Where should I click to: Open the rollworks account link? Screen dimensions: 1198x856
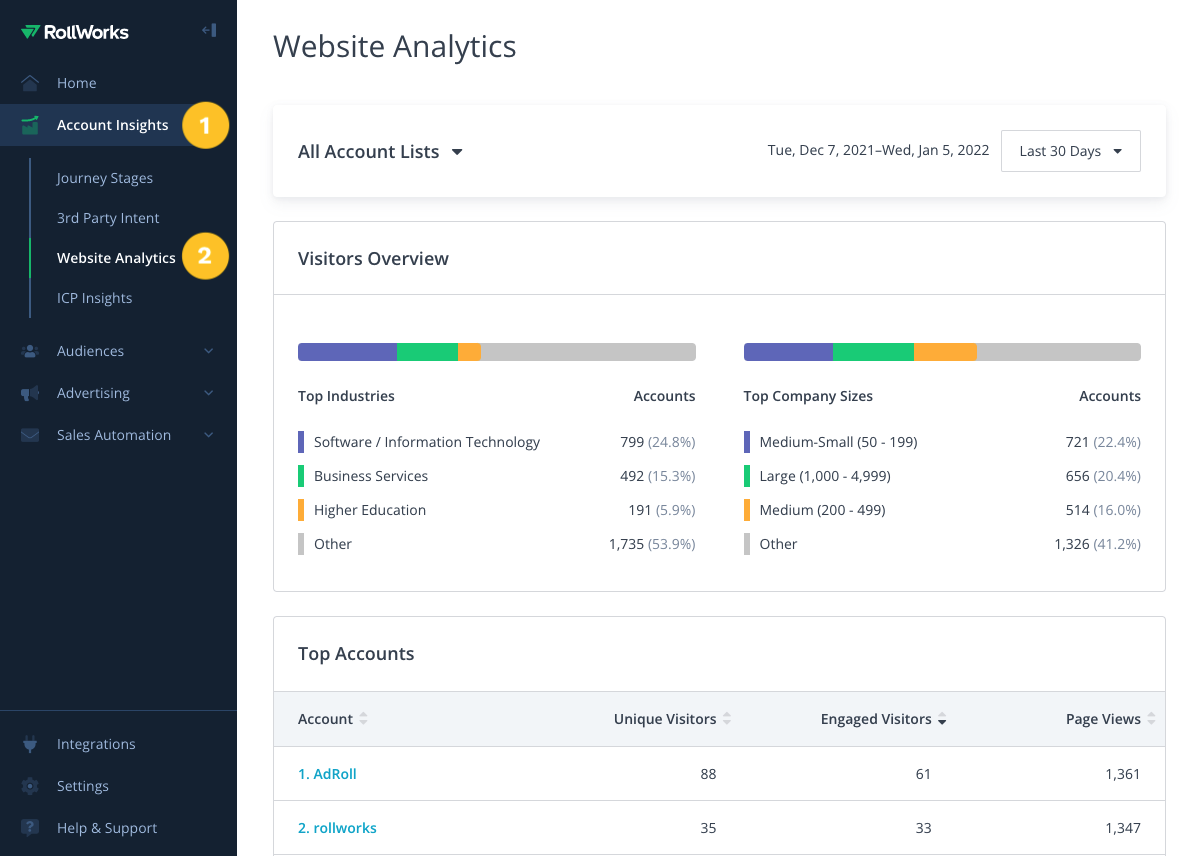337,828
